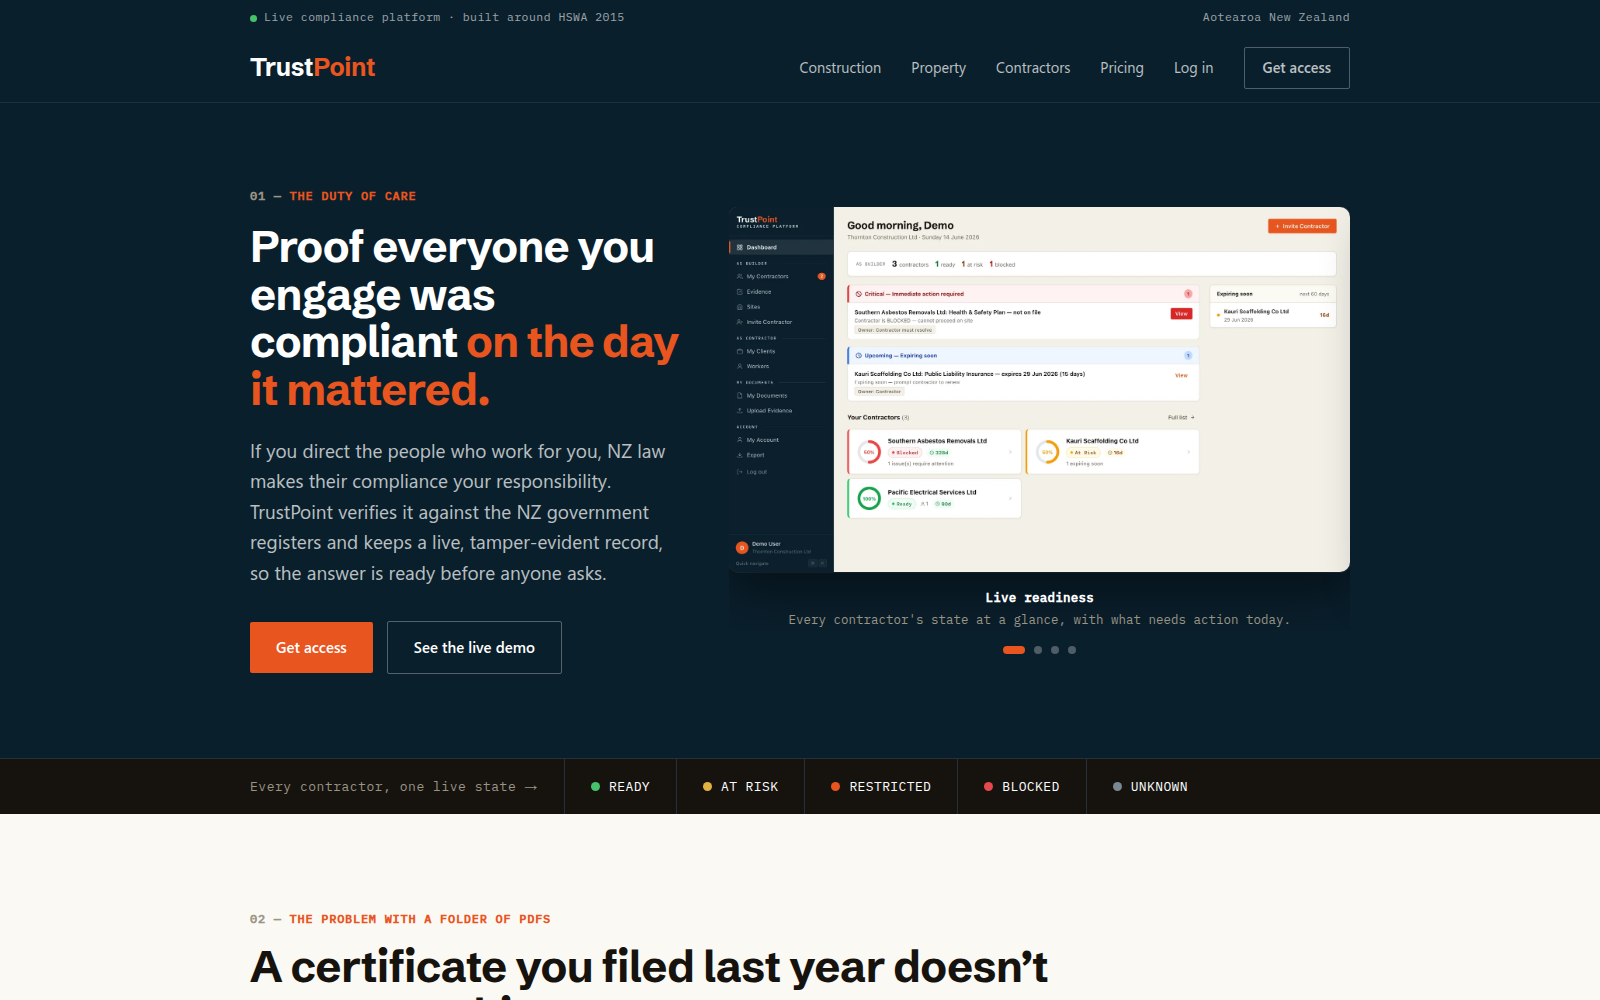Click the '01 — THE DUTY OF CARE' label
This screenshot has width=1600, height=1000.
(333, 196)
